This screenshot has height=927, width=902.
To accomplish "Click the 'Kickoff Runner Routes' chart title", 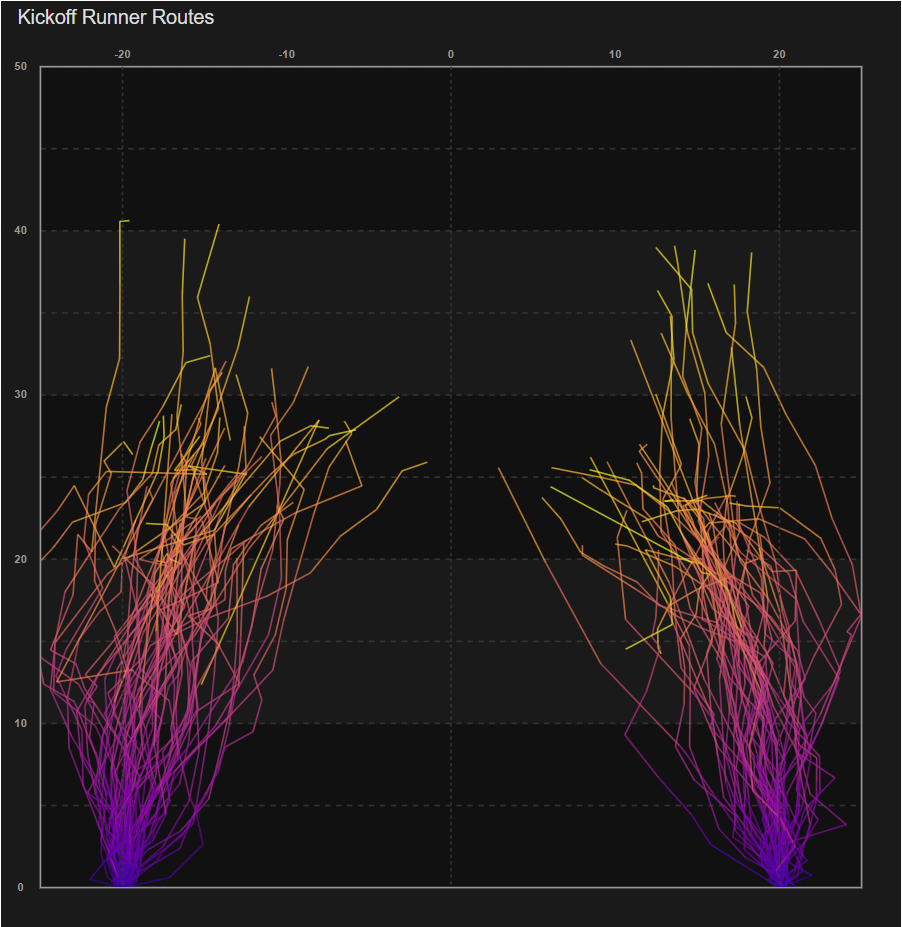I will (116, 17).
